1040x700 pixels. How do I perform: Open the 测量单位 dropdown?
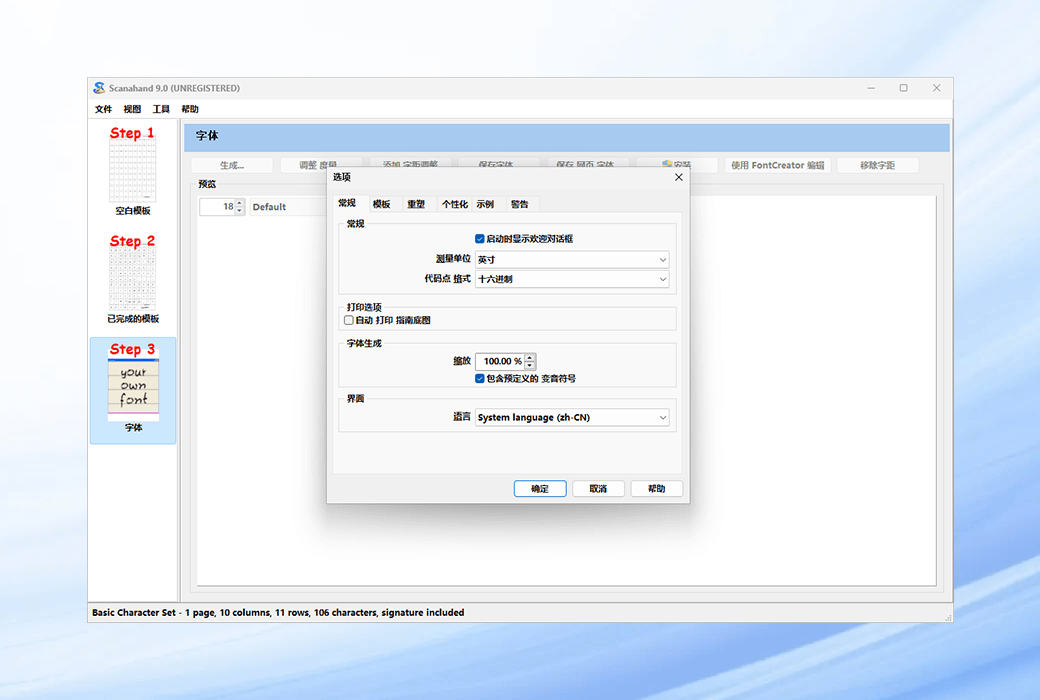pos(572,259)
